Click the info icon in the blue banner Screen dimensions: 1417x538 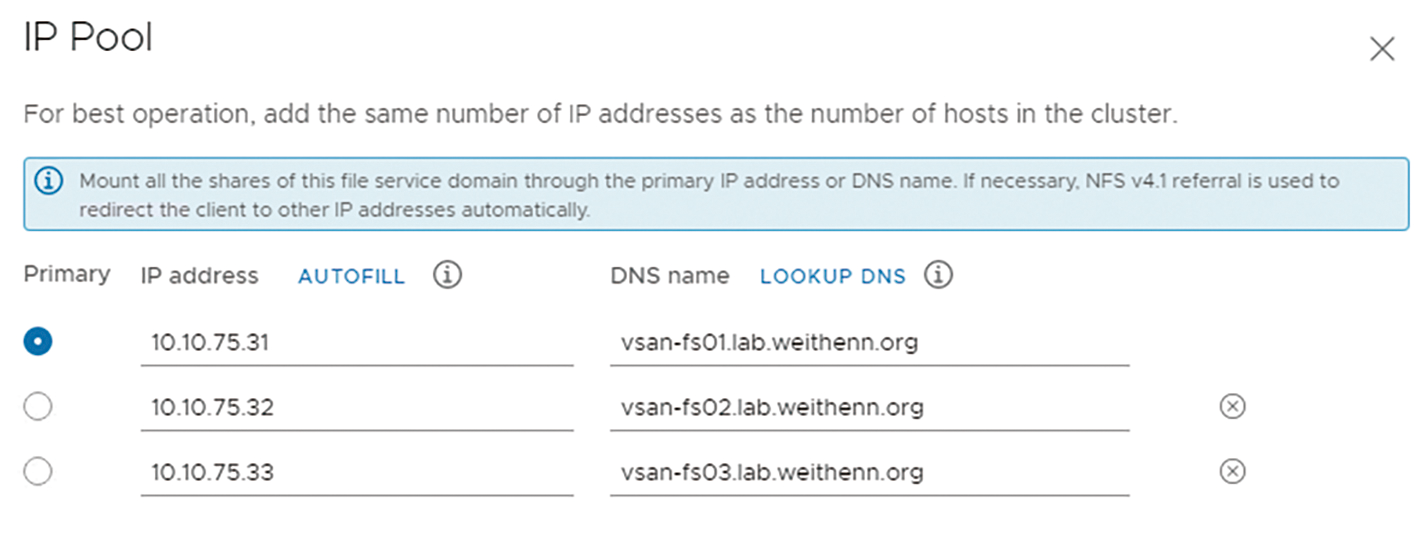48,182
